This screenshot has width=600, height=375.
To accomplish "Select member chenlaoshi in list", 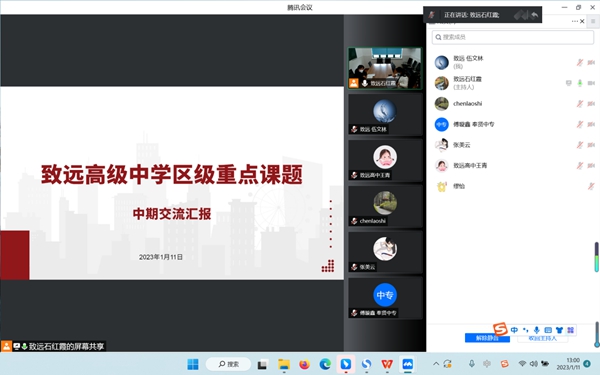I will pos(513,103).
